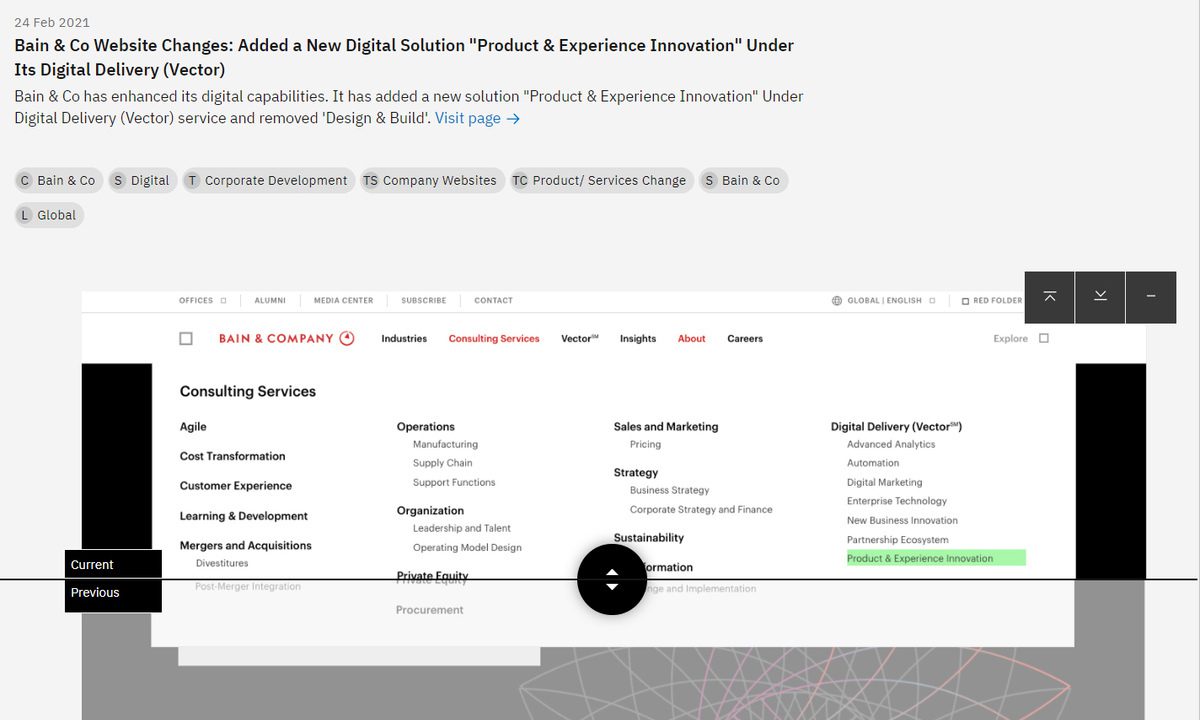Click the Bain & Company logo
Viewport: 1200px width, 720px height.
point(286,339)
